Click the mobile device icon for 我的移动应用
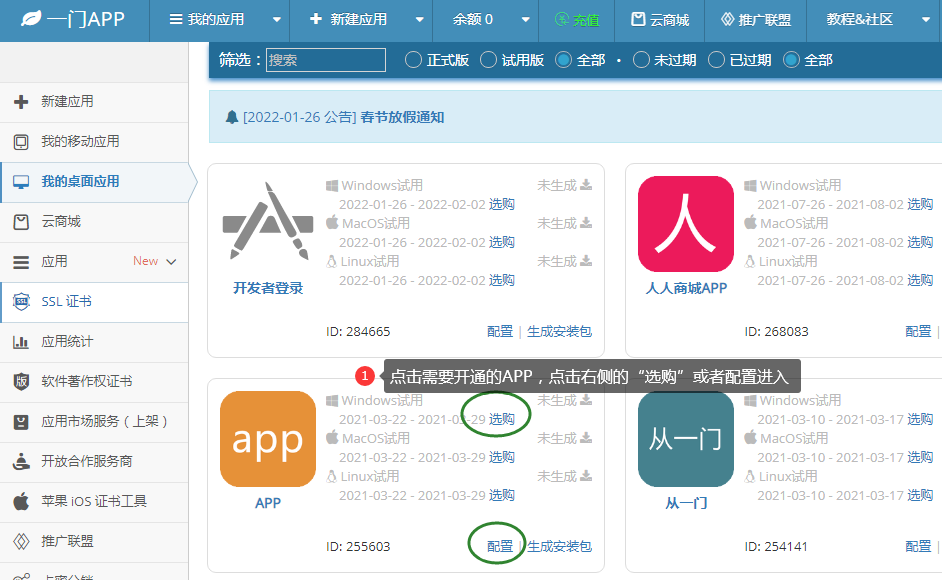The image size is (942, 580). click(x=21, y=142)
